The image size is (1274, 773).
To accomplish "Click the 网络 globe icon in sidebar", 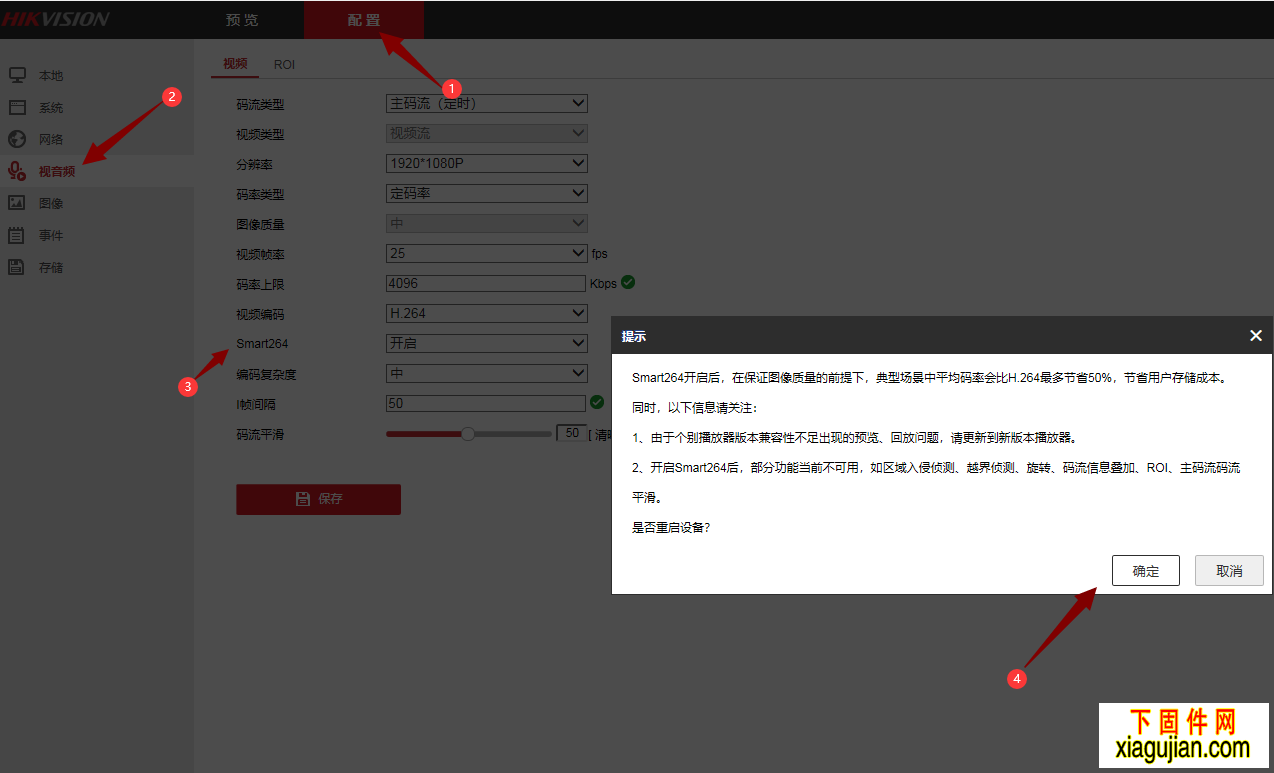I will (x=17, y=139).
